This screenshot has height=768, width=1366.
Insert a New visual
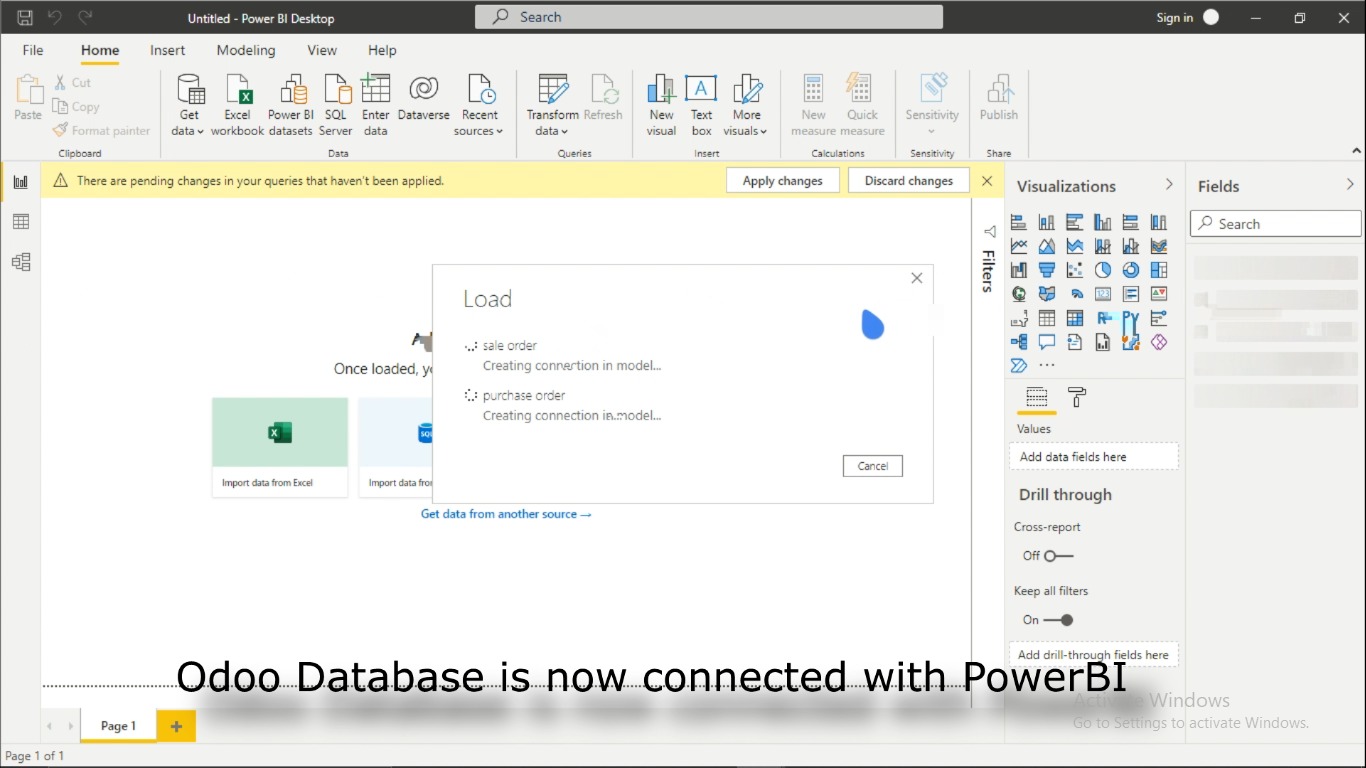tap(661, 105)
